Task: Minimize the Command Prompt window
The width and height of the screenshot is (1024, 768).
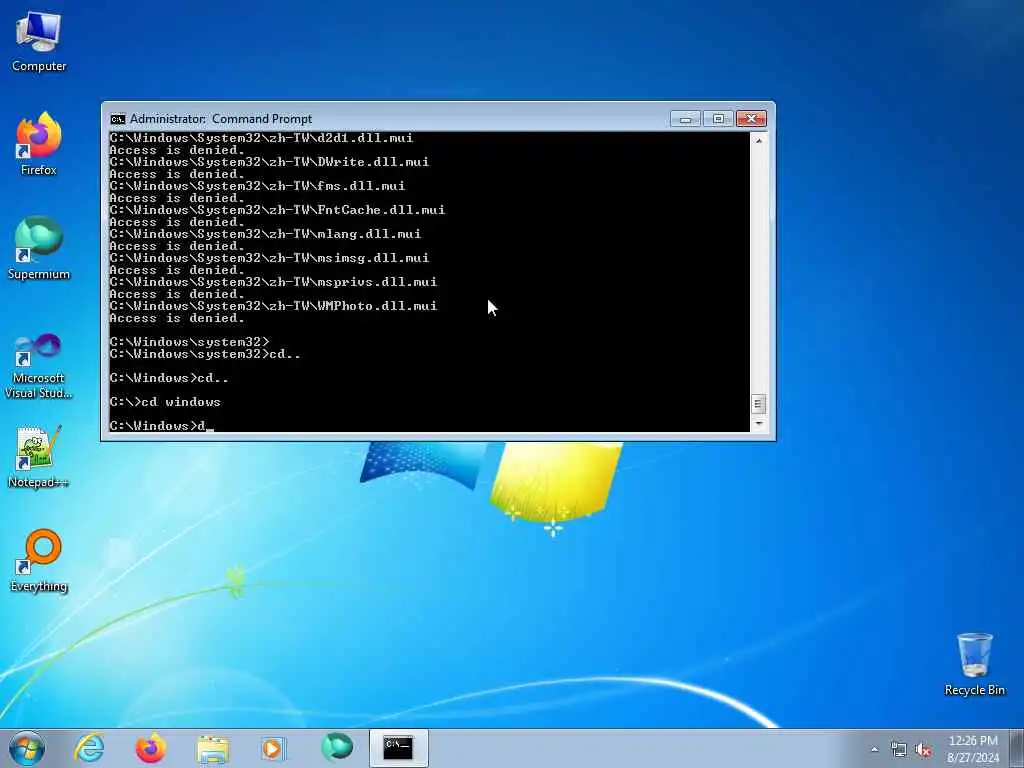Action: (x=685, y=119)
